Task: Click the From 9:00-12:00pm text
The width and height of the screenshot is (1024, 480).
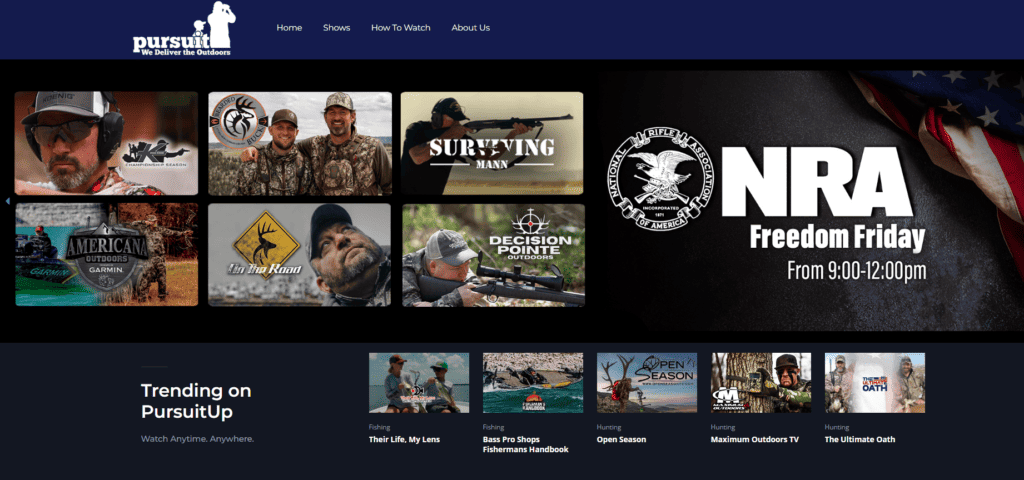Action: tap(856, 271)
